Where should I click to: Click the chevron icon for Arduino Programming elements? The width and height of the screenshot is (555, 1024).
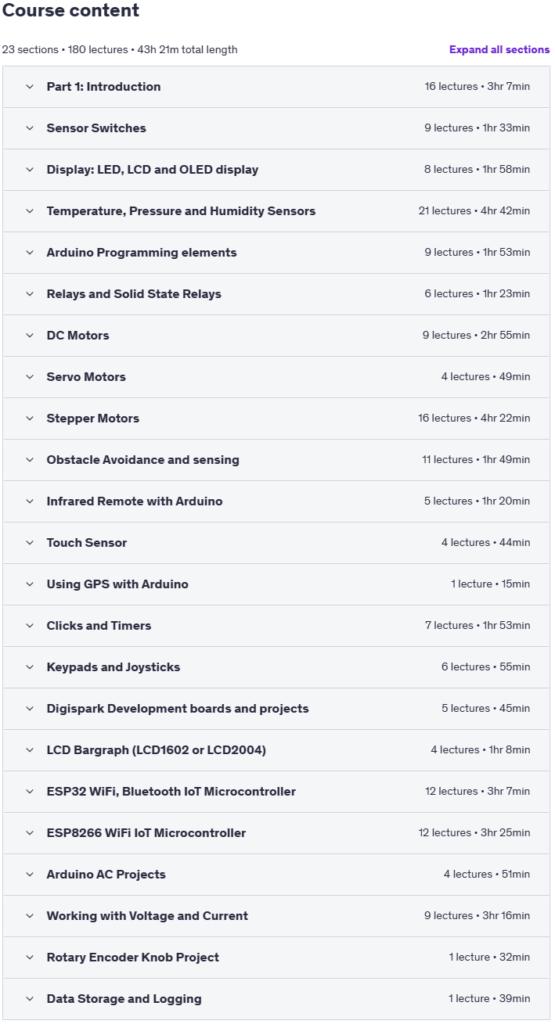pos(29,253)
